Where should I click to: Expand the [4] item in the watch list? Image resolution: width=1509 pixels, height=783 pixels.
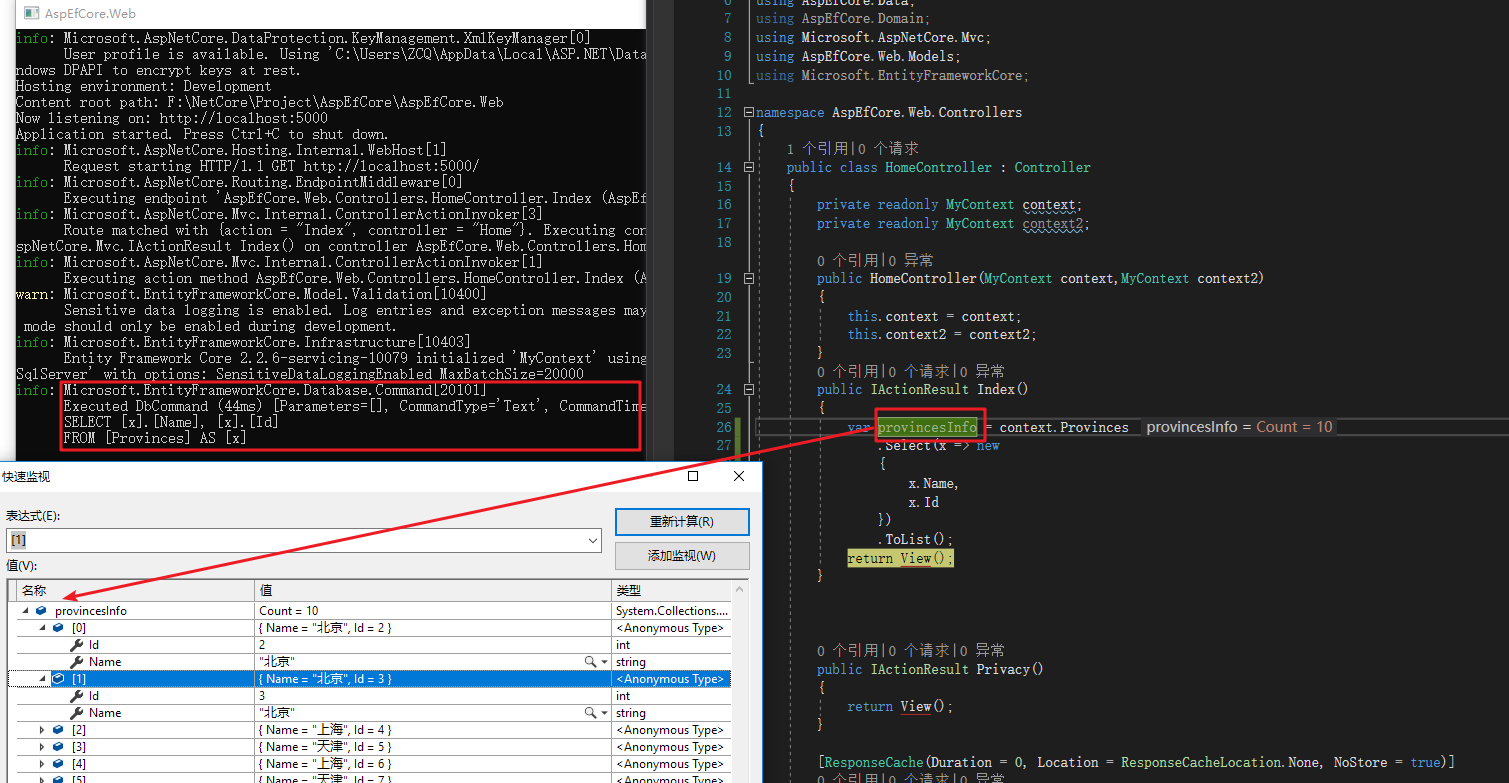42,763
